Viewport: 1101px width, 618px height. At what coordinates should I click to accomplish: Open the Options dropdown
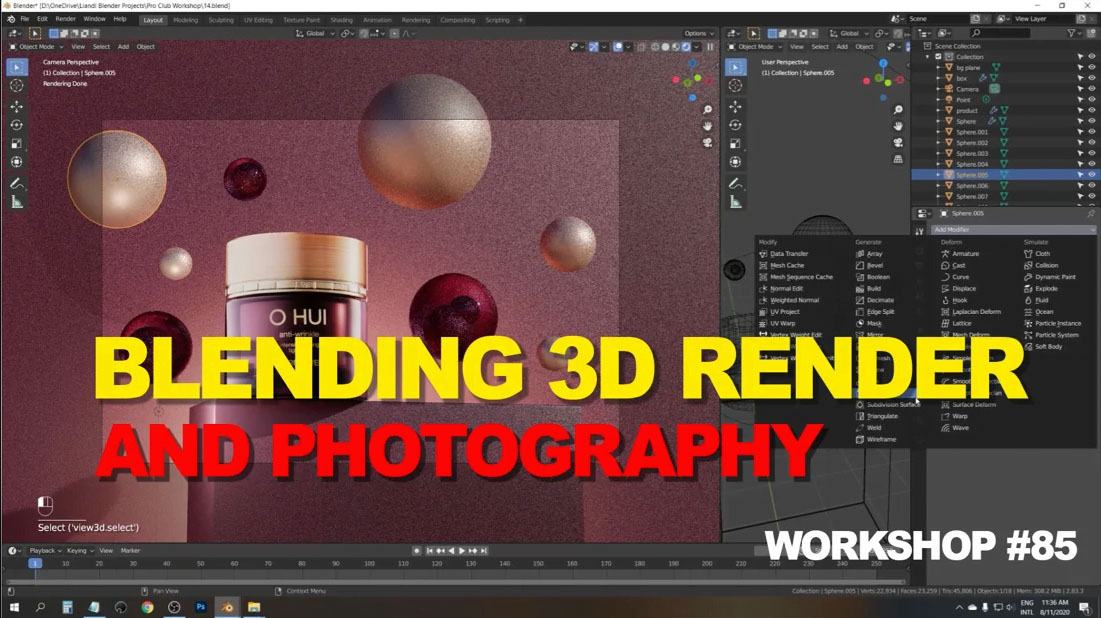click(x=699, y=33)
